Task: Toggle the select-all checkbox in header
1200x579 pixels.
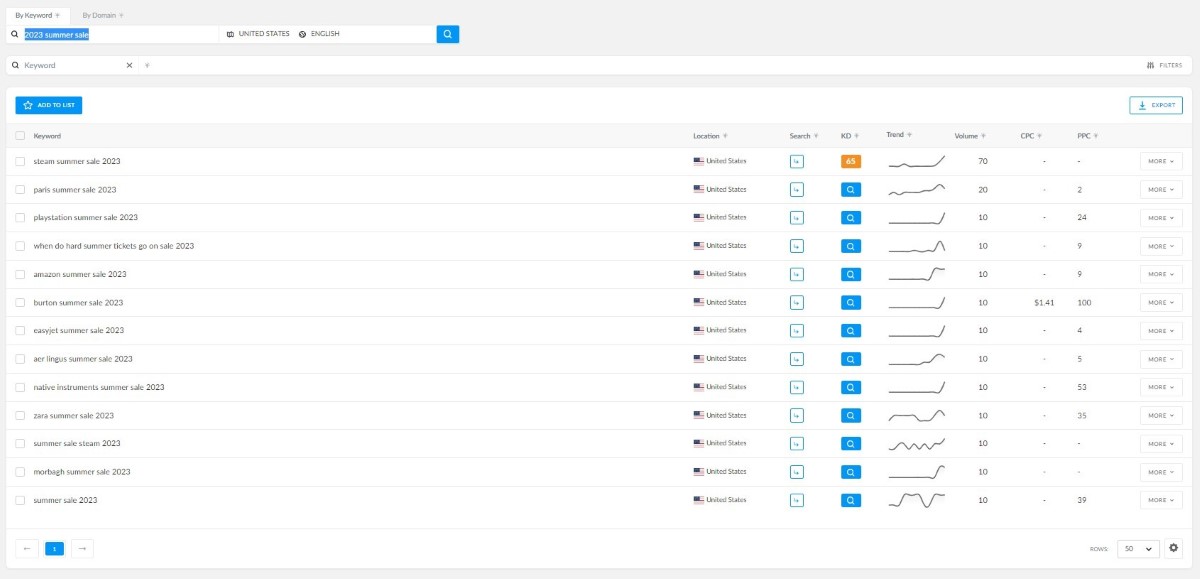Action: click(x=20, y=136)
